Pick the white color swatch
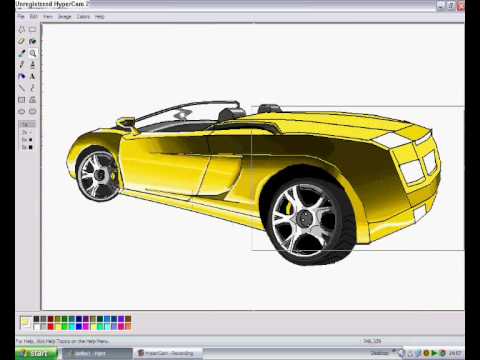 click(x=36, y=326)
